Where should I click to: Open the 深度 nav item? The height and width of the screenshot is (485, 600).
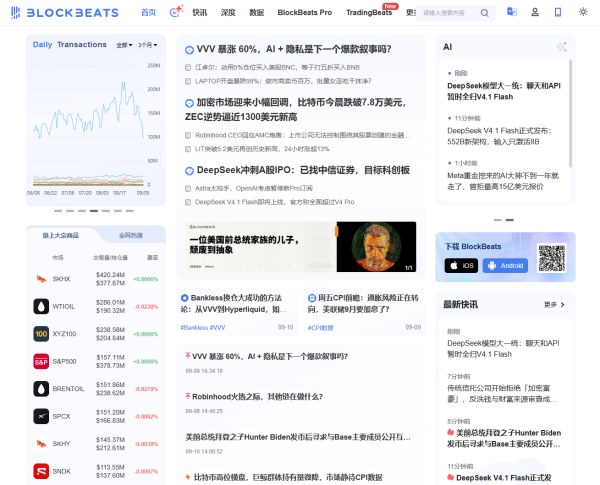pyautogui.click(x=228, y=13)
